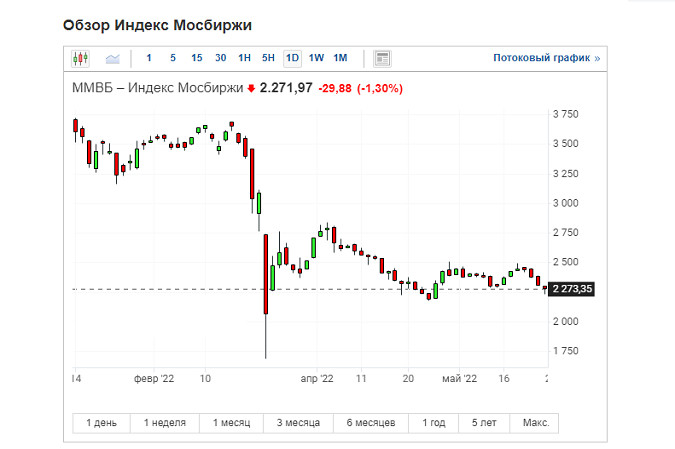Choose the 5 лет range tab
The image size is (675, 449).
(x=484, y=423)
